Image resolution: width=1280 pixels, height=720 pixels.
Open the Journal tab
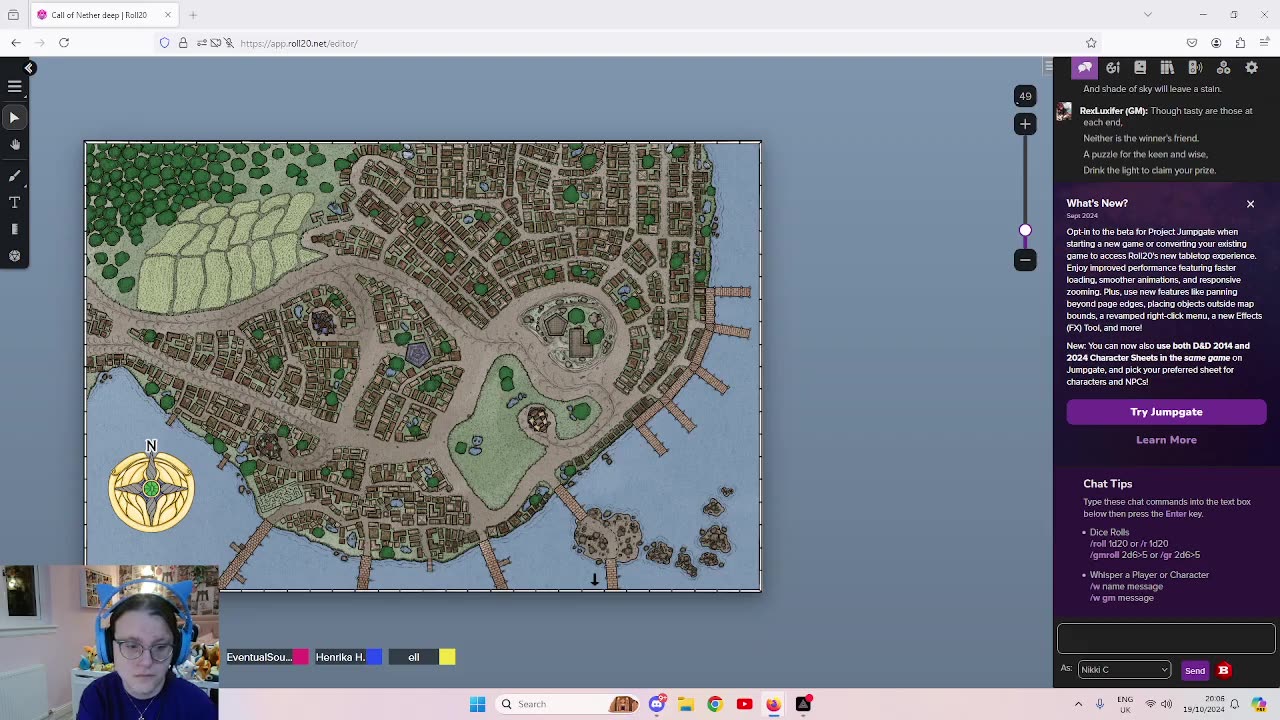[x=1140, y=67]
